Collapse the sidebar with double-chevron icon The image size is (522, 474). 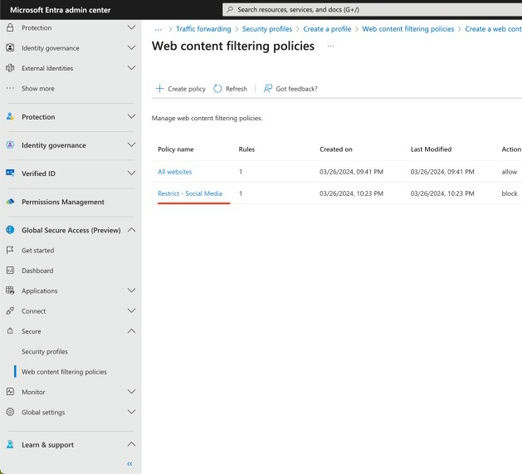pos(130,464)
